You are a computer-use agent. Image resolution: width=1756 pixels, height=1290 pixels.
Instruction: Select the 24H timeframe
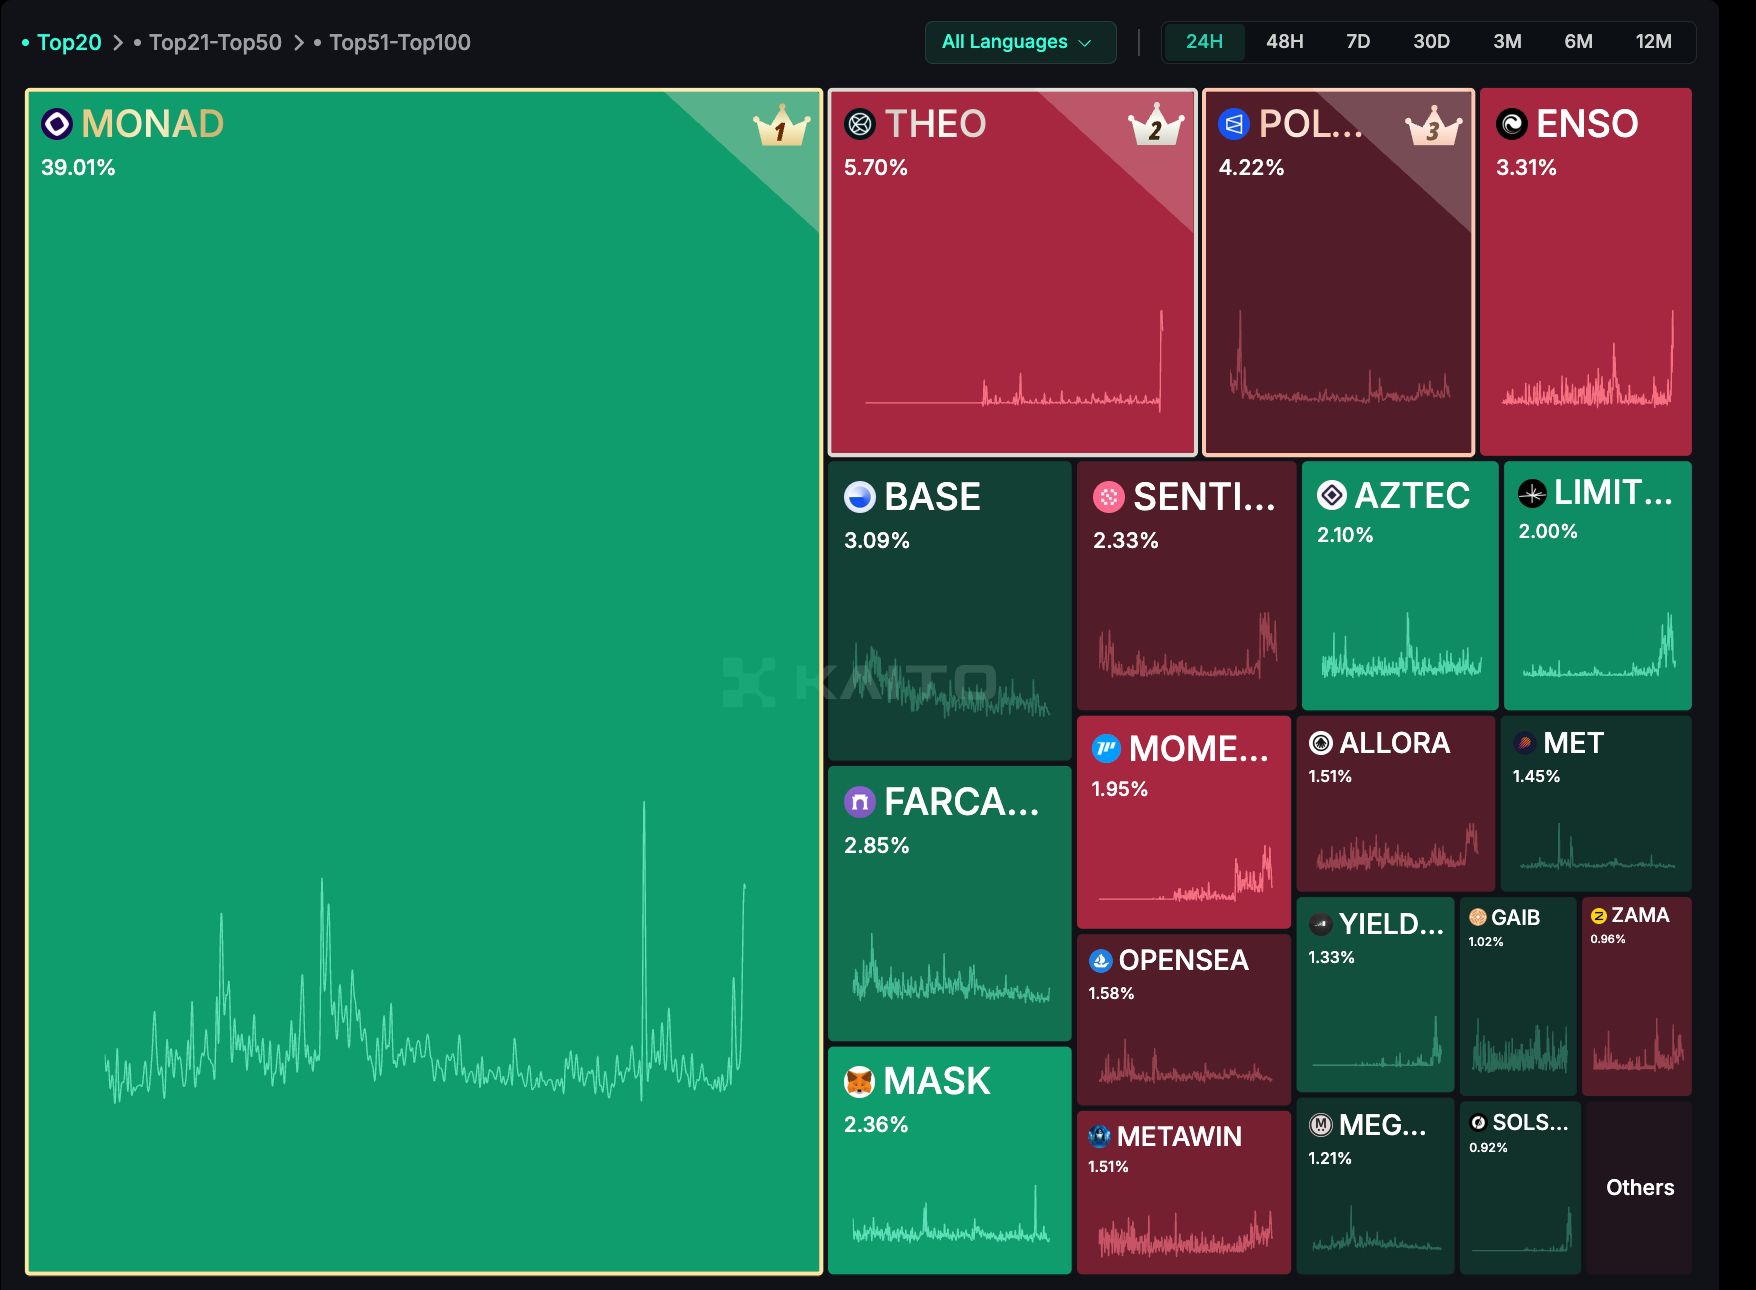point(1204,42)
